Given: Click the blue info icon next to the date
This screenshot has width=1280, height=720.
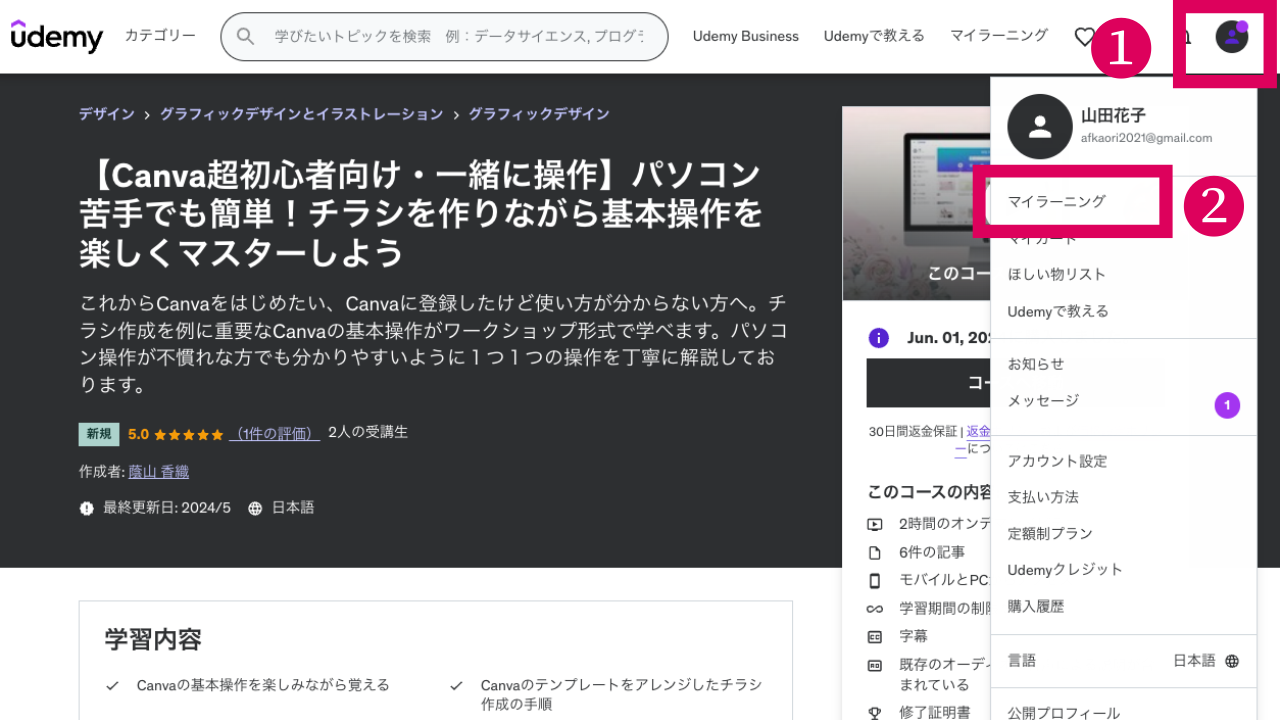Looking at the screenshot, I should pos(878,337).
